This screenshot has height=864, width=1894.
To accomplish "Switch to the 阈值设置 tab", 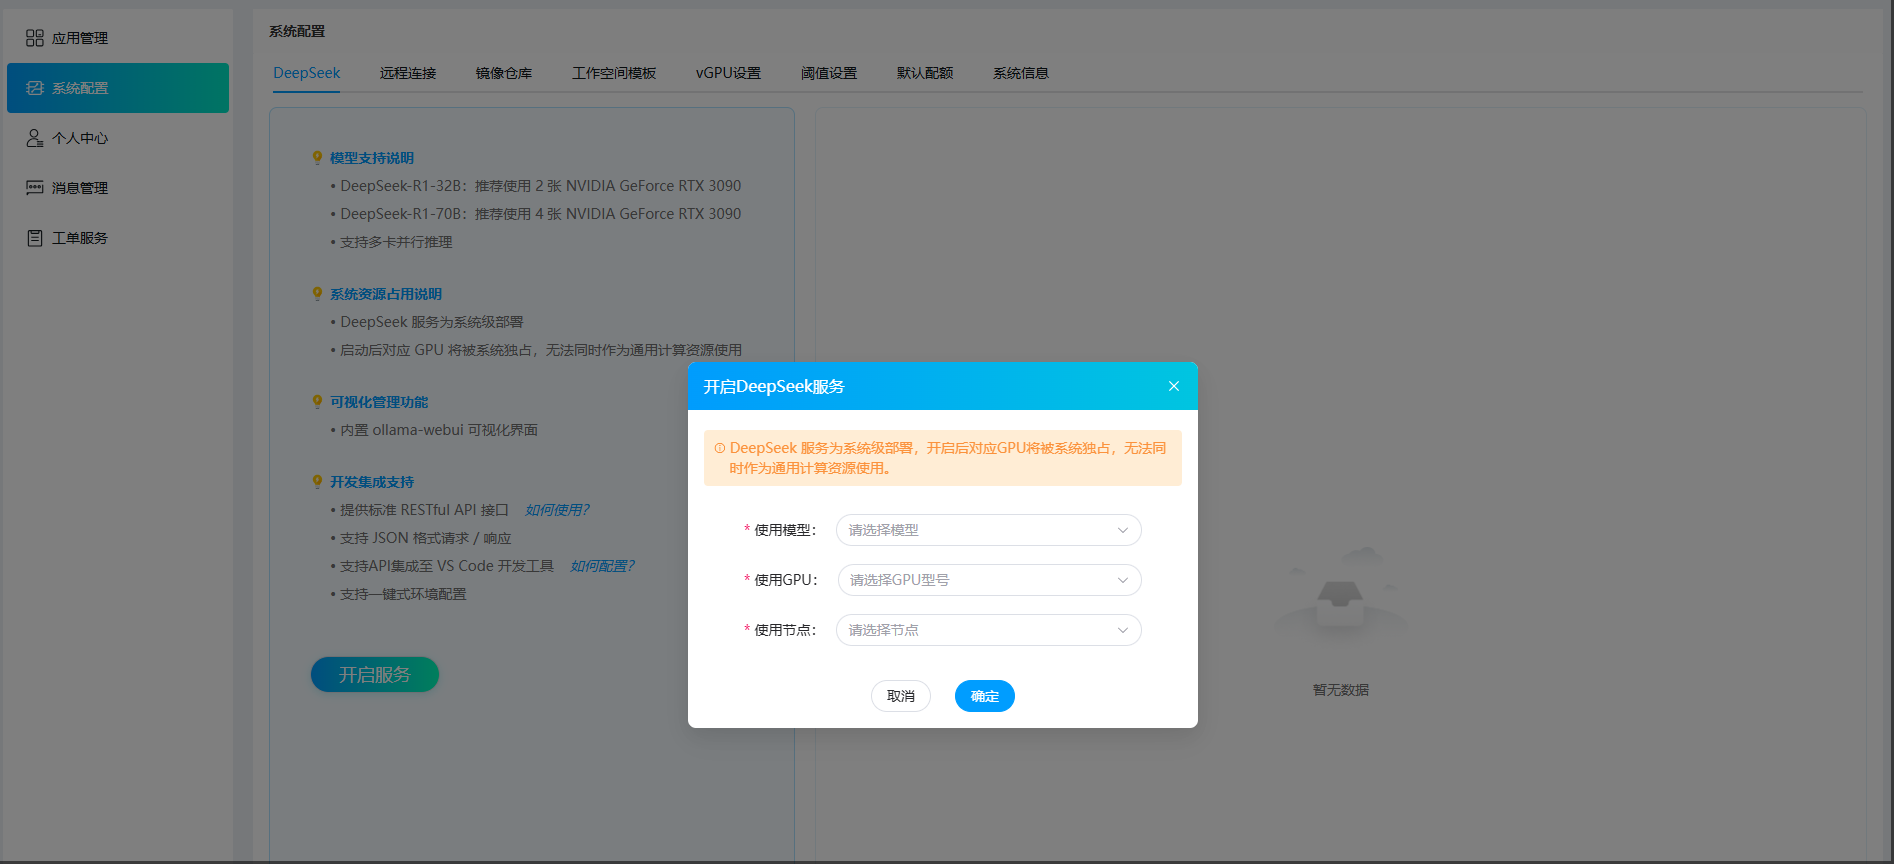I will pyautogui.click(x=829, y=73).
